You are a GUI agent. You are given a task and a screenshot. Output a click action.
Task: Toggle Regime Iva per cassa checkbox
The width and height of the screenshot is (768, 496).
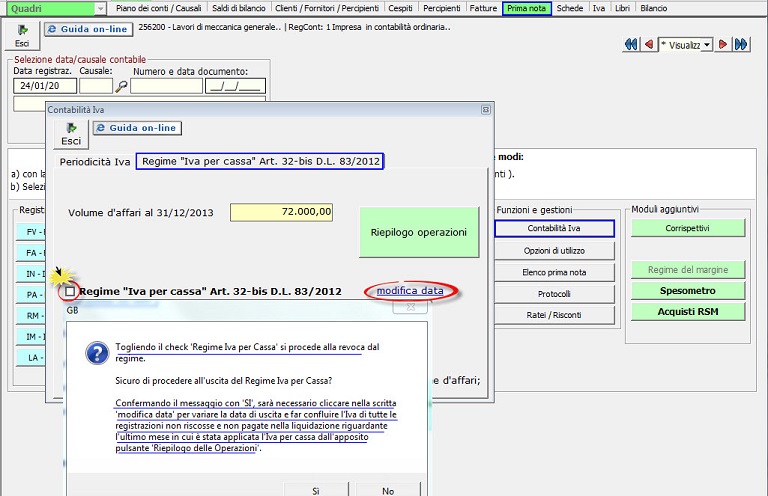click(70, 291)
